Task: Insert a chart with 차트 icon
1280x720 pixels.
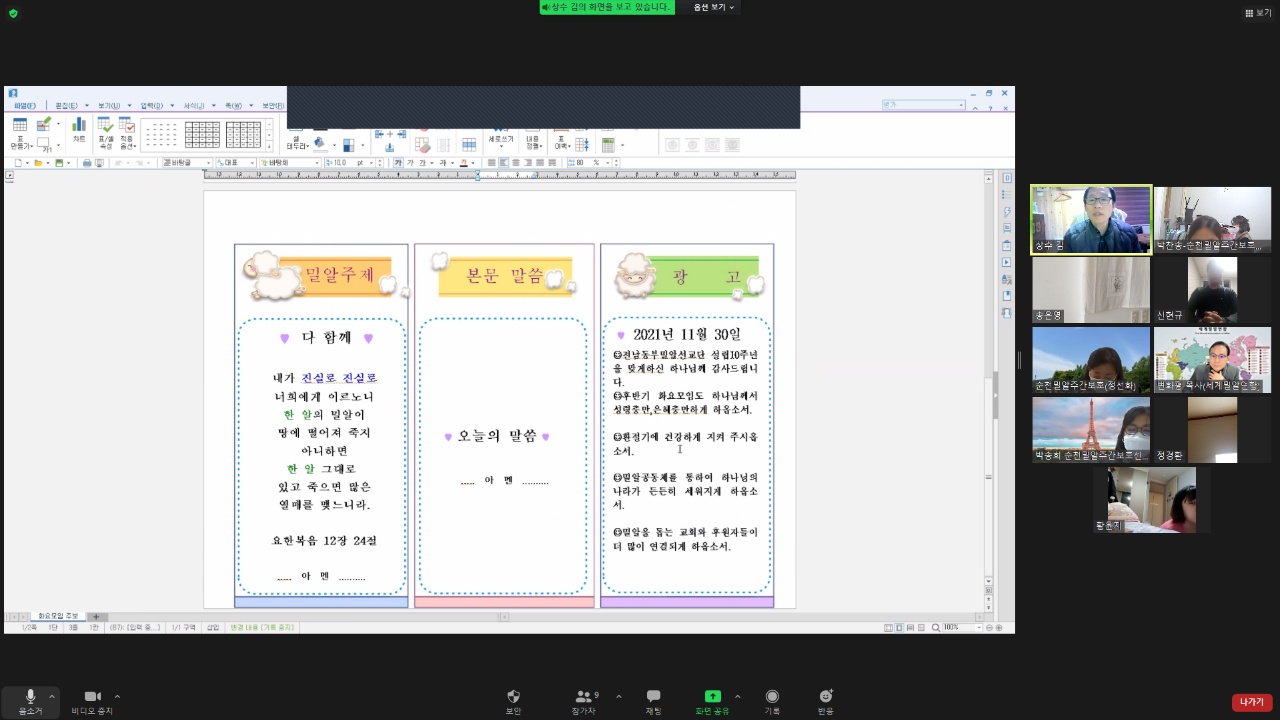Action: click(79, 130)
